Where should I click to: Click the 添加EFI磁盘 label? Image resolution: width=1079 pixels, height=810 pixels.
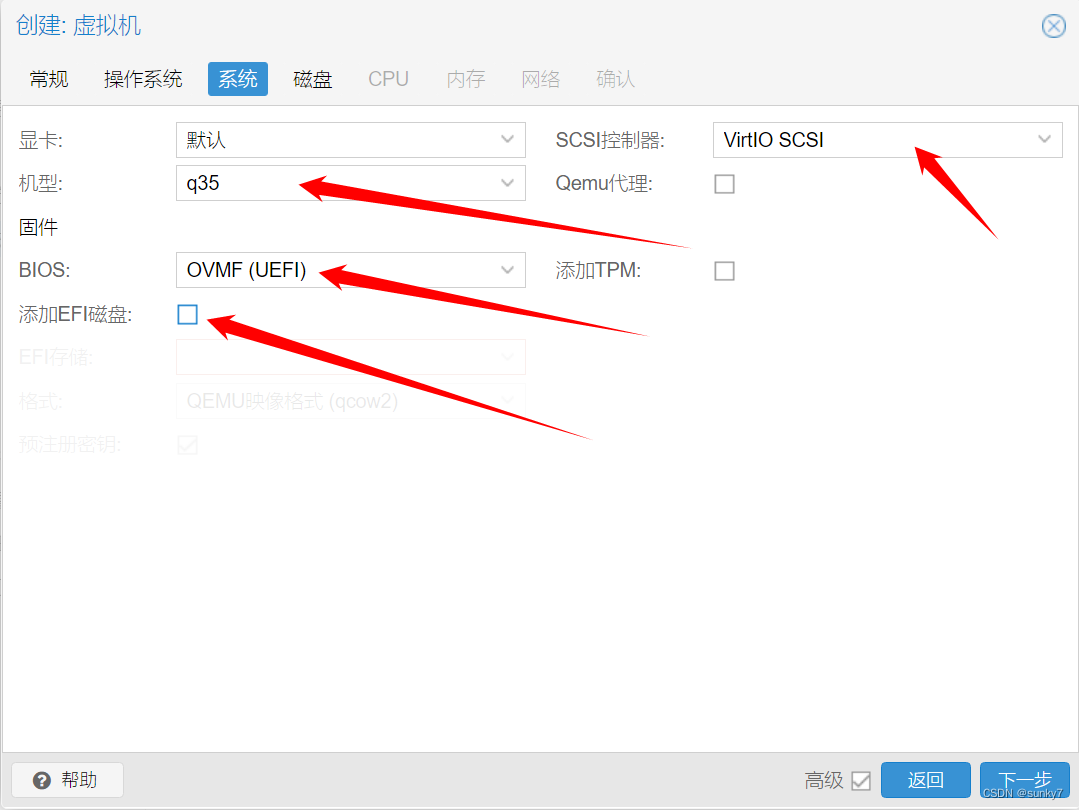(x=75, y=315)
